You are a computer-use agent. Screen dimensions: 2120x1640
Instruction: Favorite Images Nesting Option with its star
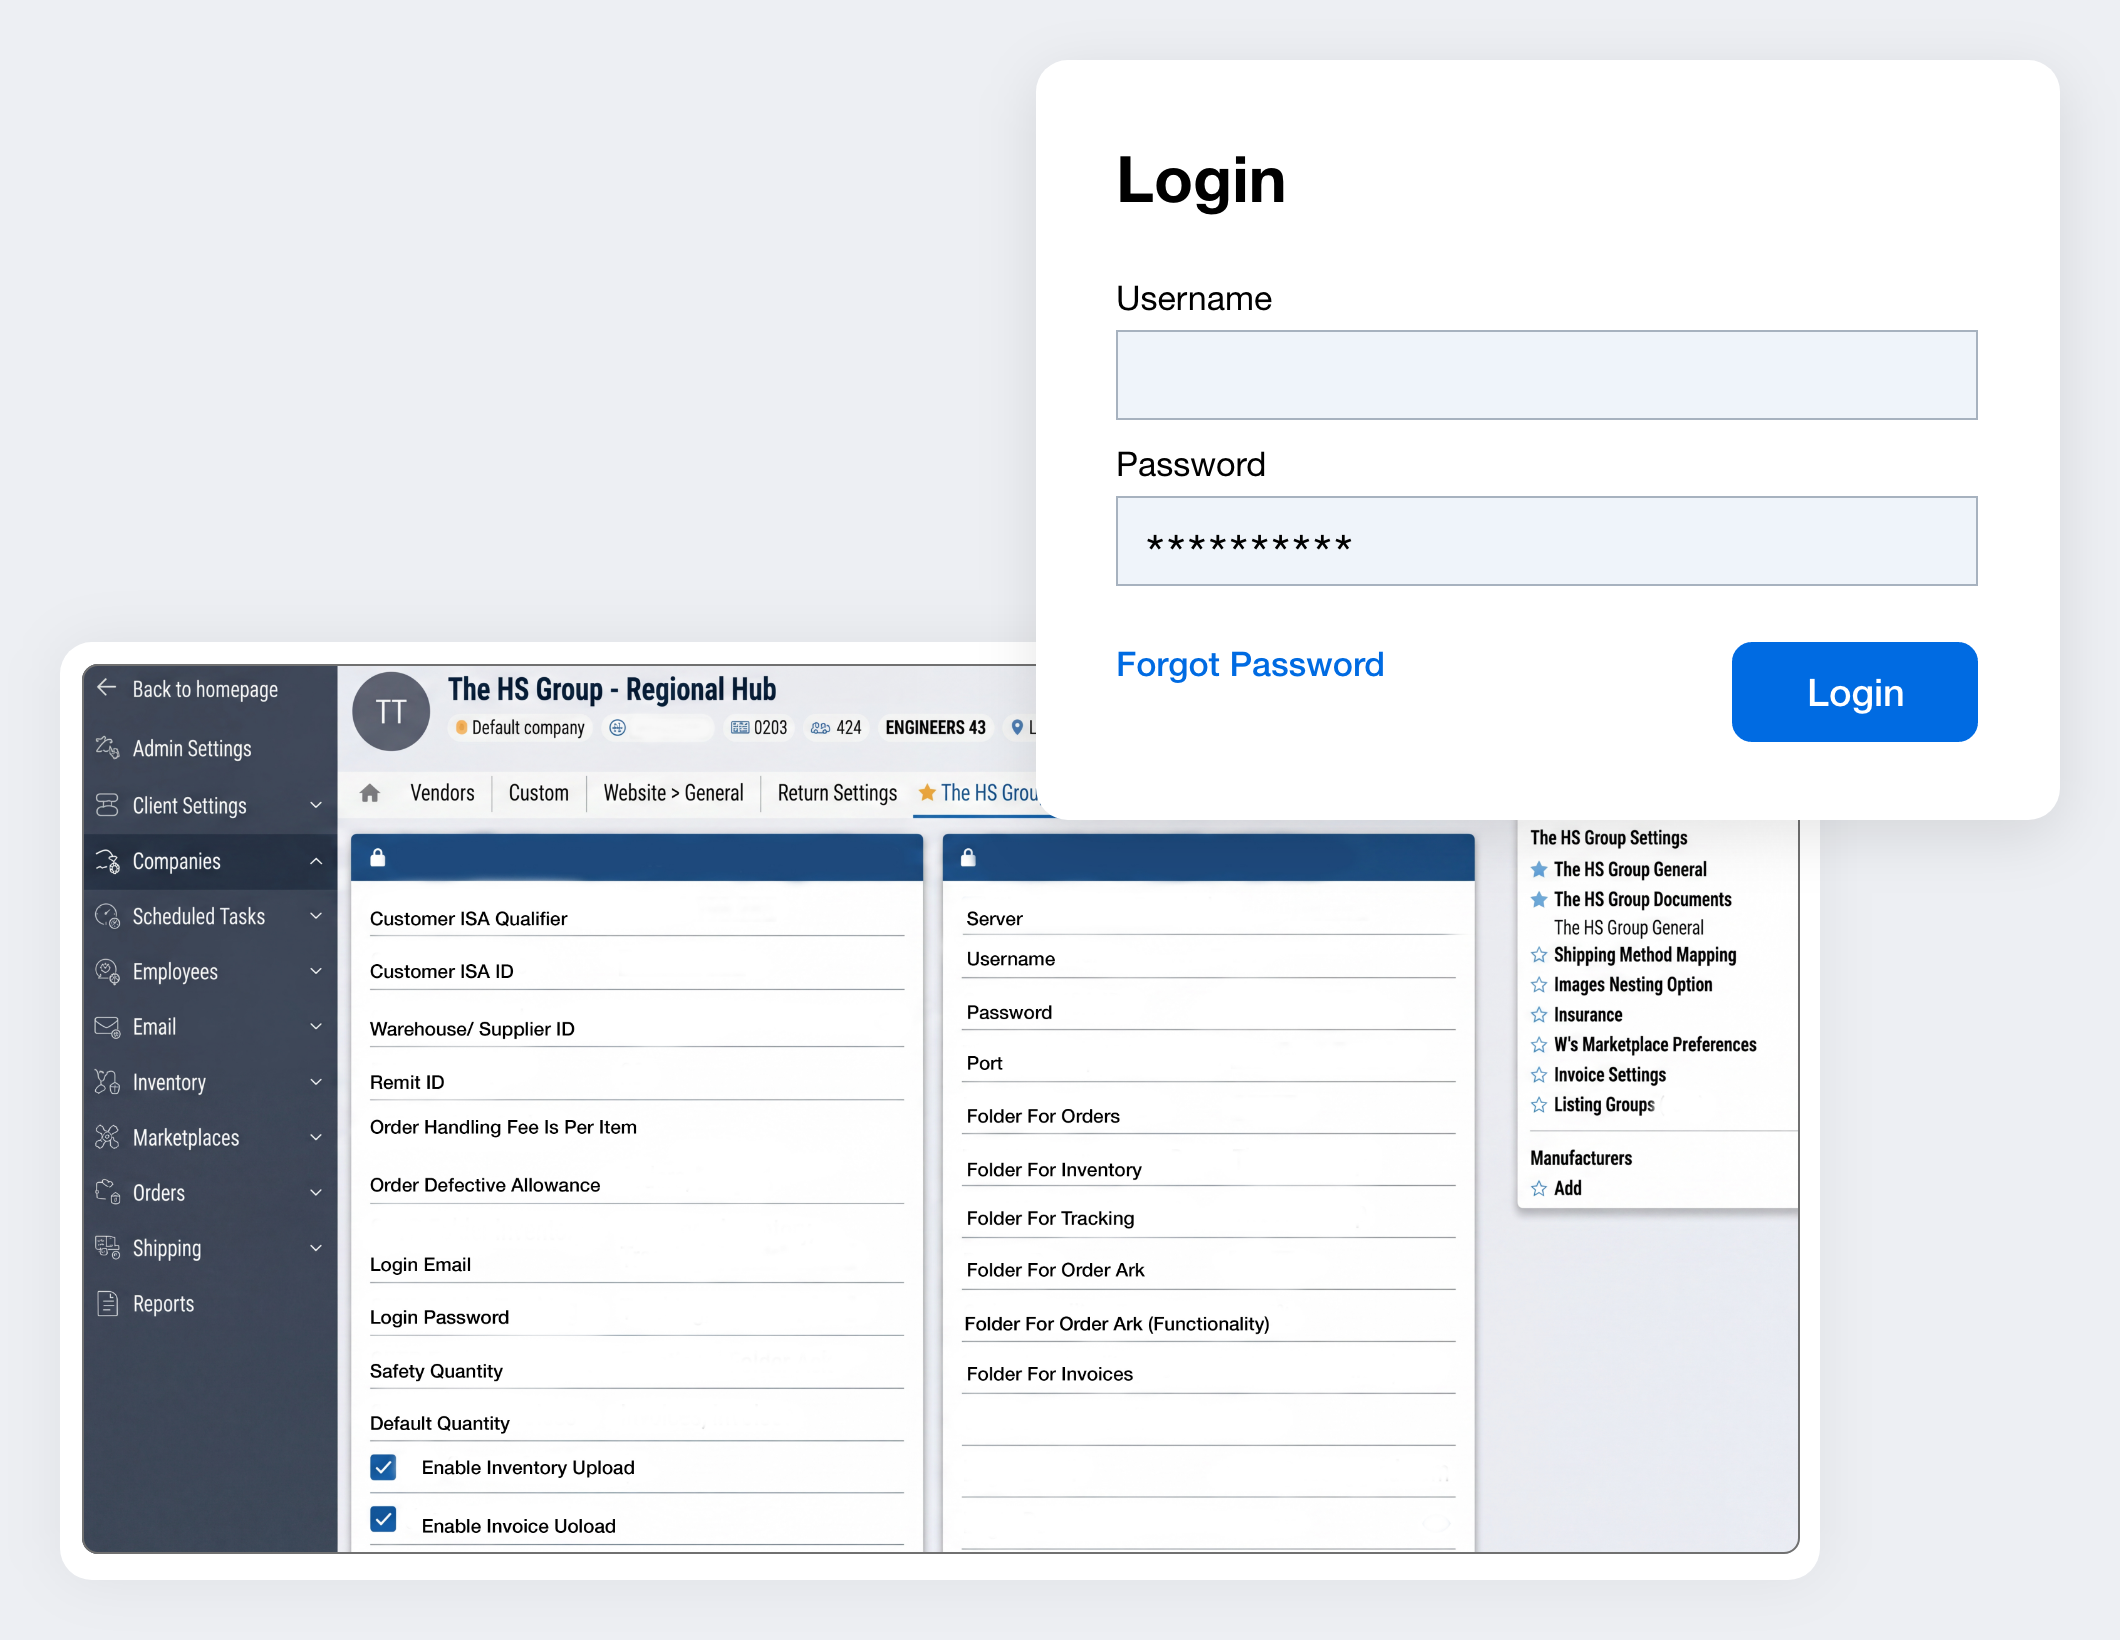(x=1539, y=985)
